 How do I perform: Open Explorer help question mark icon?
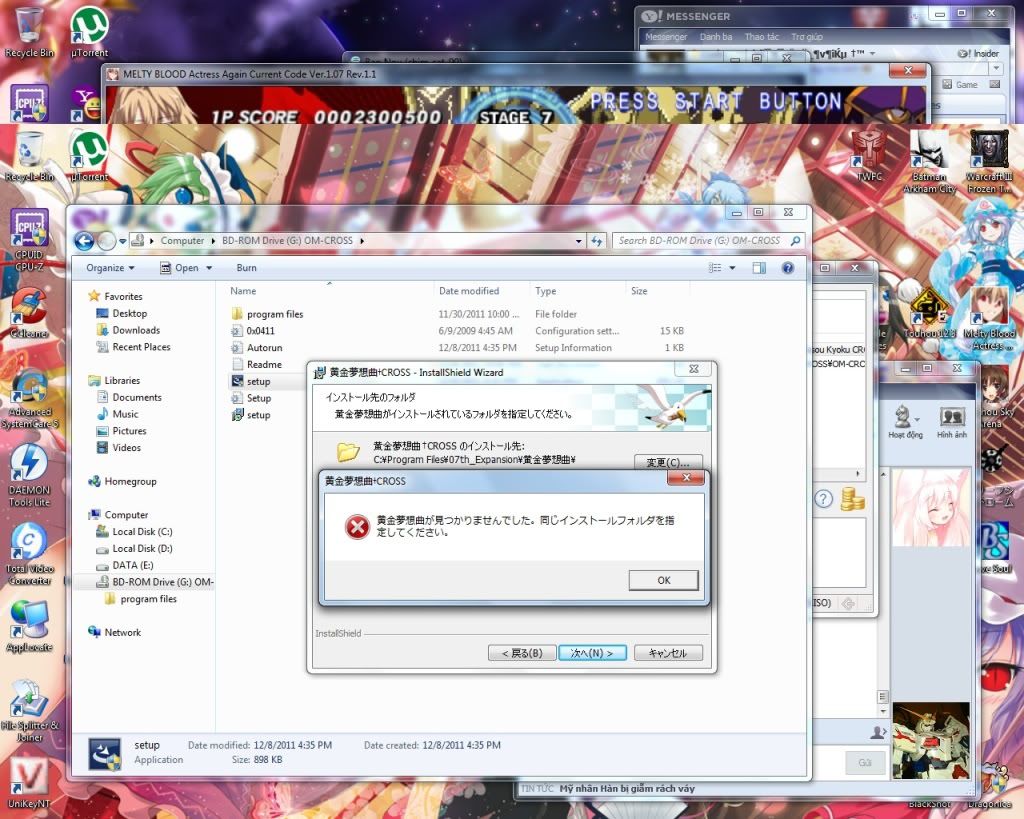[x=788, y=268]
